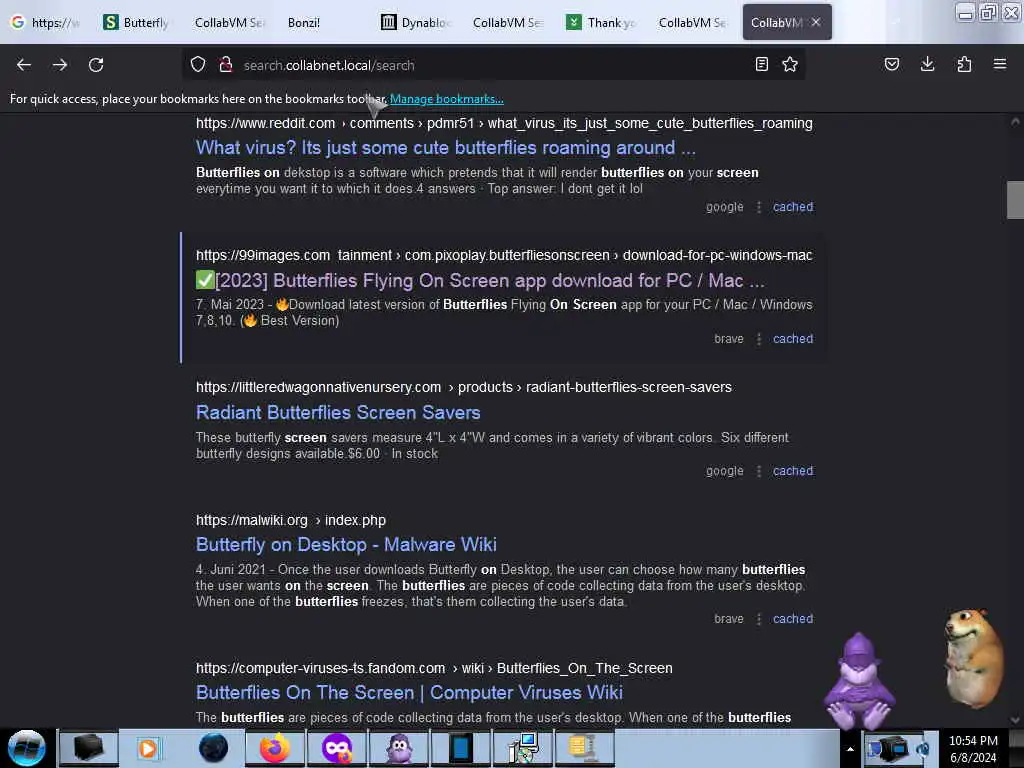Click the scrollbar up arrow

(x=1015, y=121)
